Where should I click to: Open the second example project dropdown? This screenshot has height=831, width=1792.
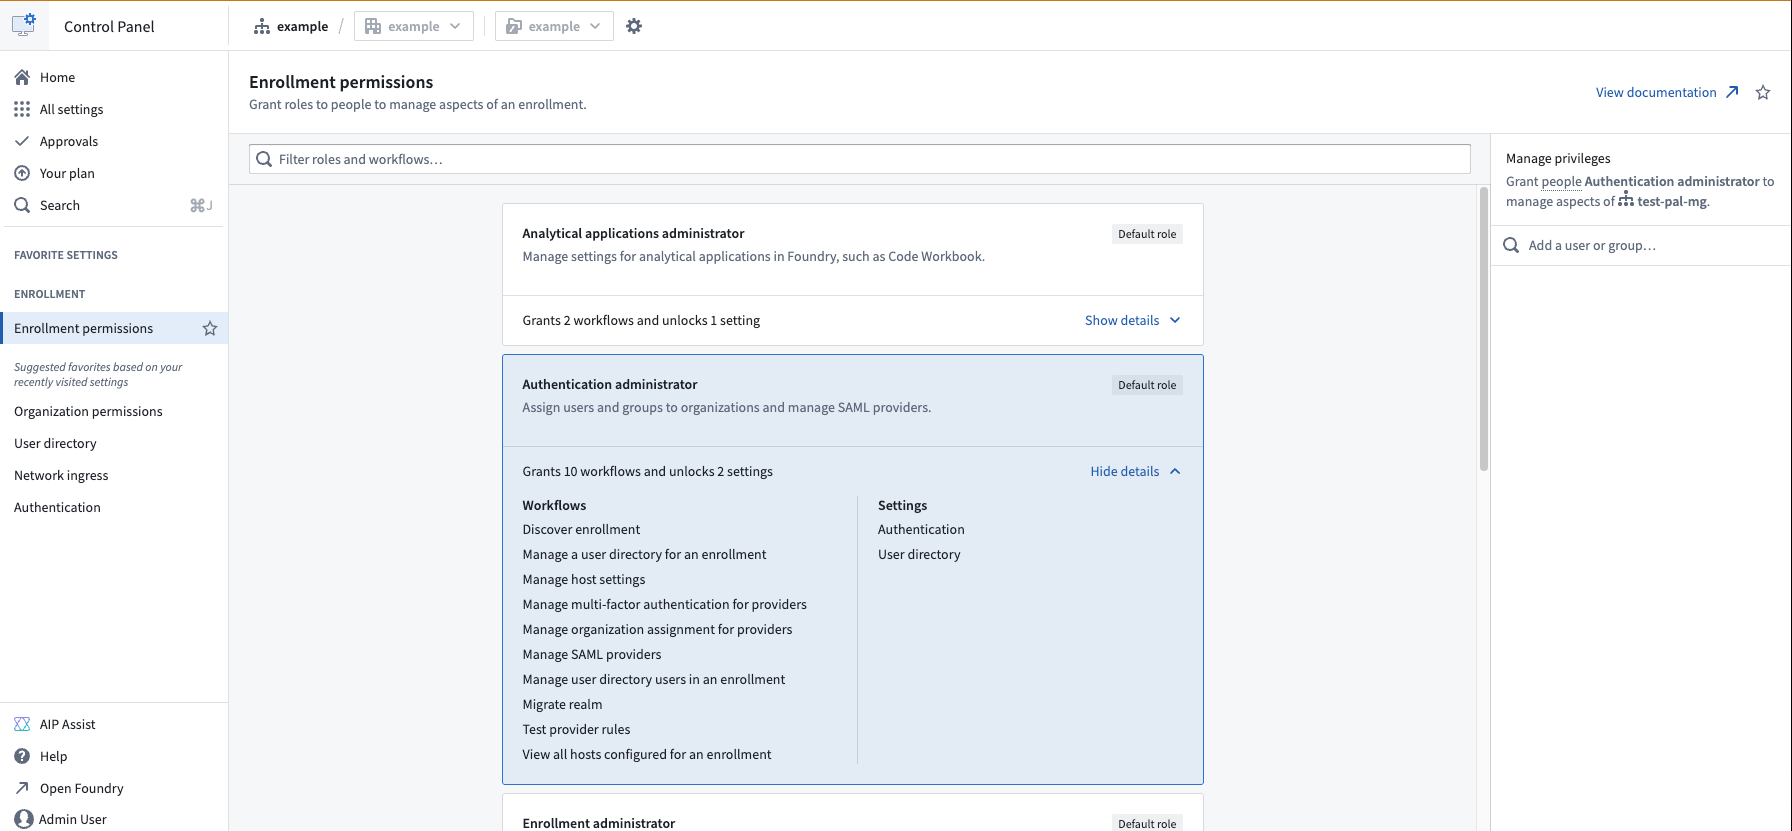coord(554,26)
